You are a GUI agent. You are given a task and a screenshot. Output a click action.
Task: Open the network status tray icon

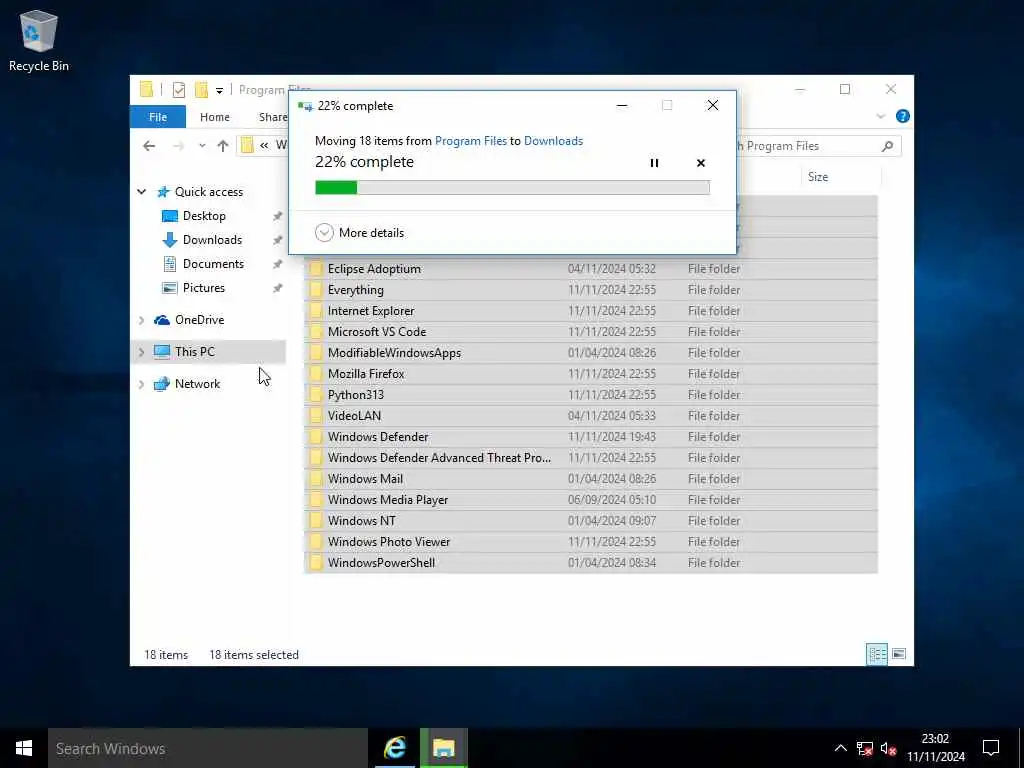[x=865, y=748]
